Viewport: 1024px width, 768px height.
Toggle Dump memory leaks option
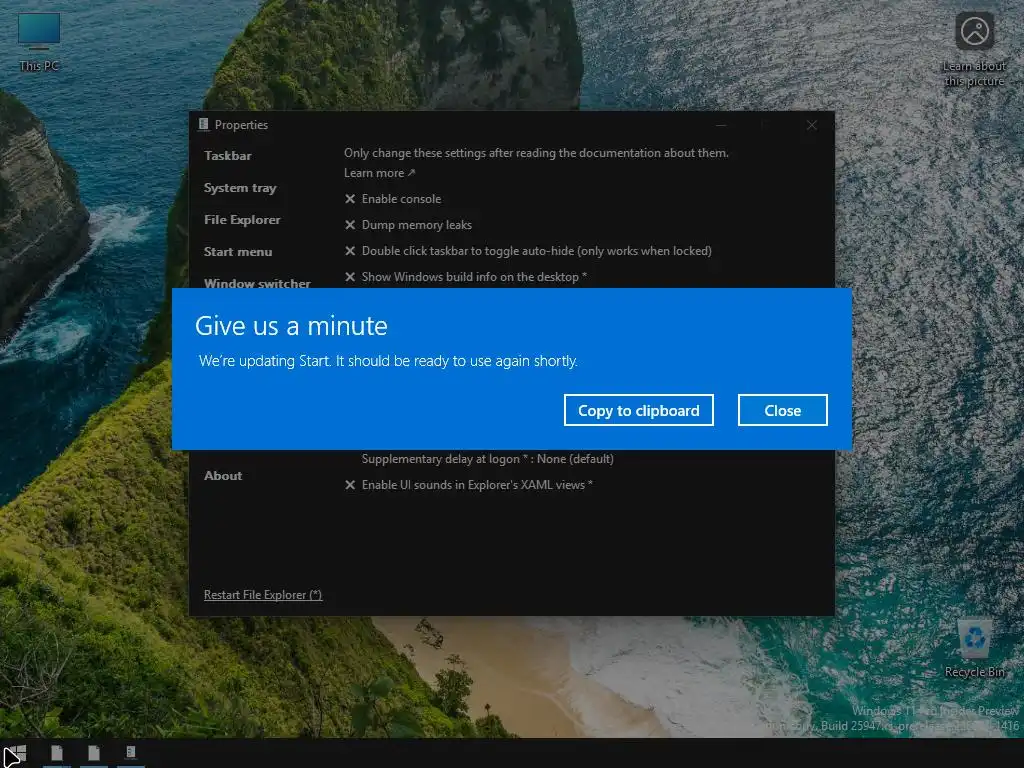[408, 225]
